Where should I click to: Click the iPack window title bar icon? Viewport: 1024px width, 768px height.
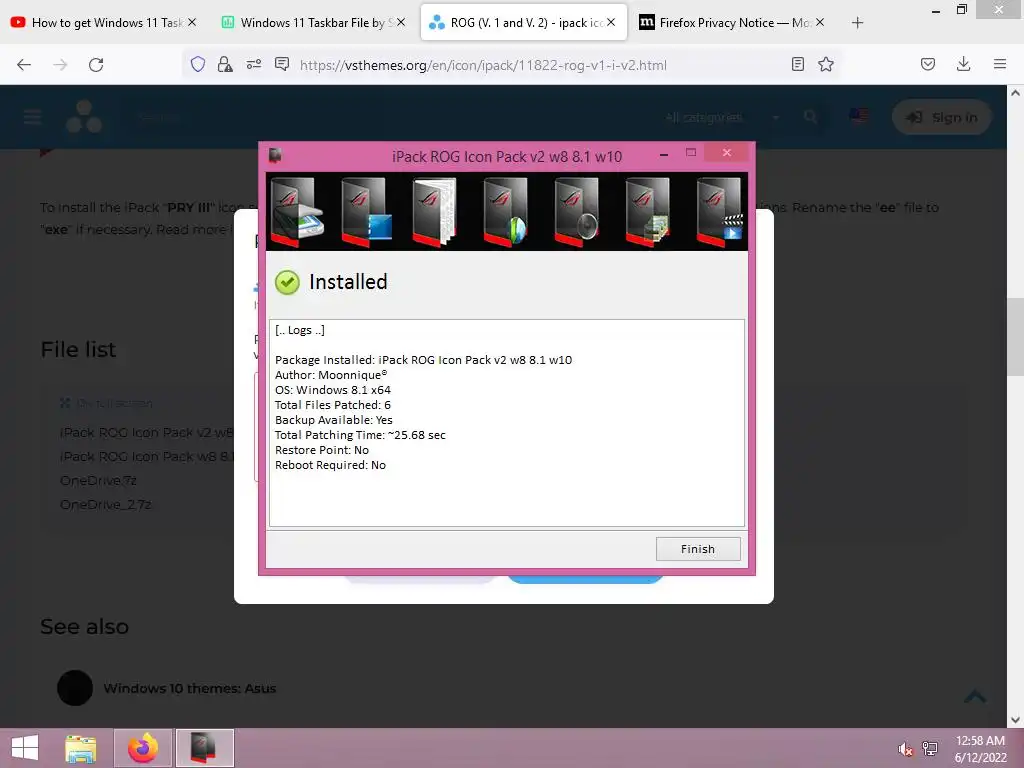pyautogui.click(x=275, y=155)
